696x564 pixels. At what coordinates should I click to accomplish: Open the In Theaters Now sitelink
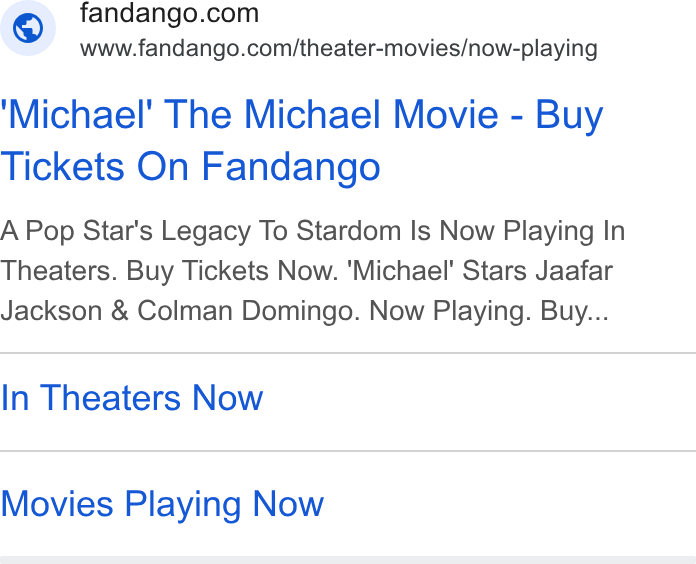[132, 398]
